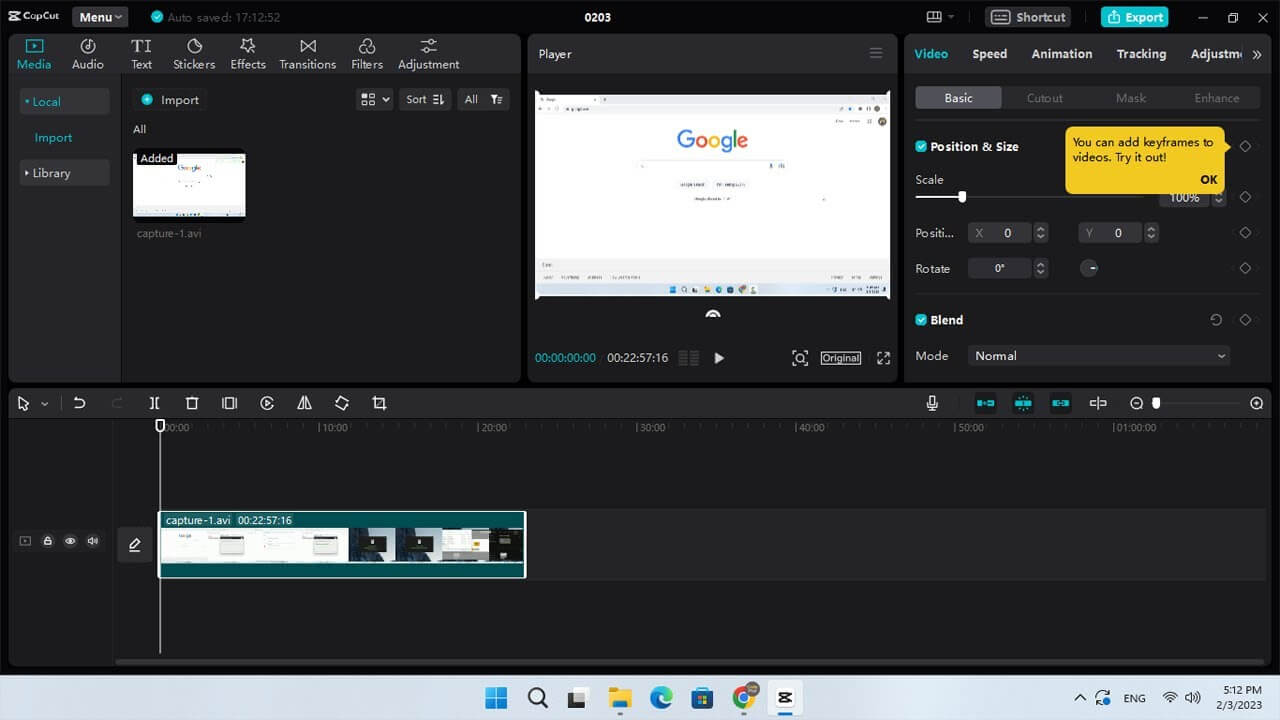
Task: Click the Position X value field
Action: (x=1009, y=233)
